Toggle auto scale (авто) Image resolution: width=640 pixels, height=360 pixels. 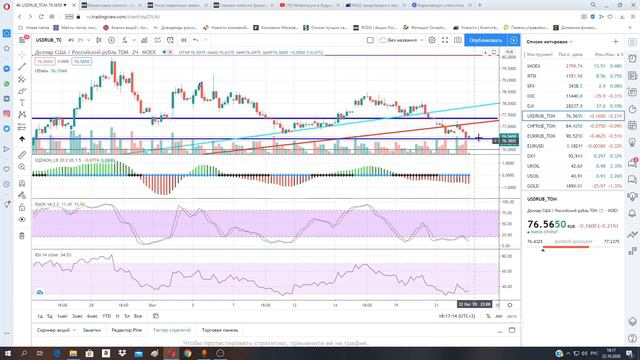(512, 316)
